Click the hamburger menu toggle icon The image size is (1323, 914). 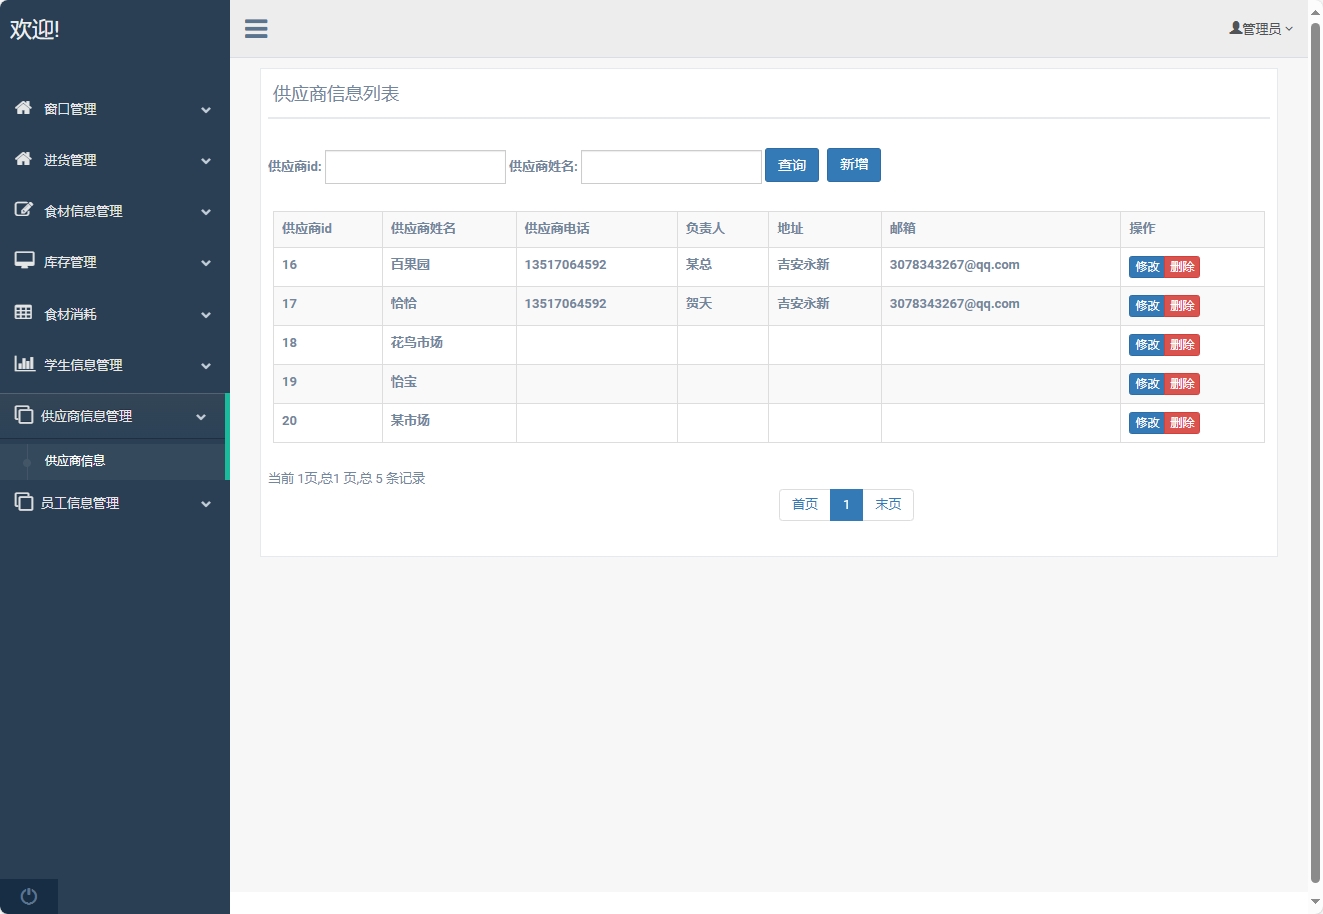coord(256,29)
